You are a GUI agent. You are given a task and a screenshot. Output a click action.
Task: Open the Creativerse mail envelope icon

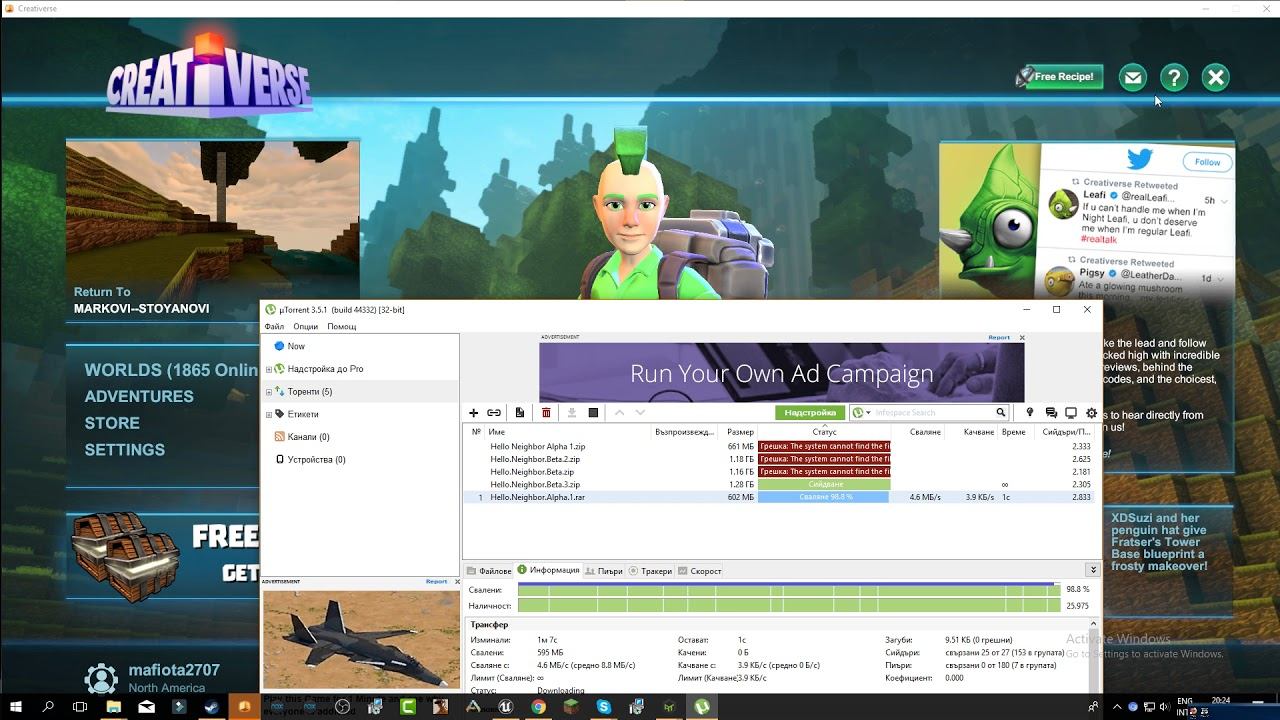click(1132, 77)
